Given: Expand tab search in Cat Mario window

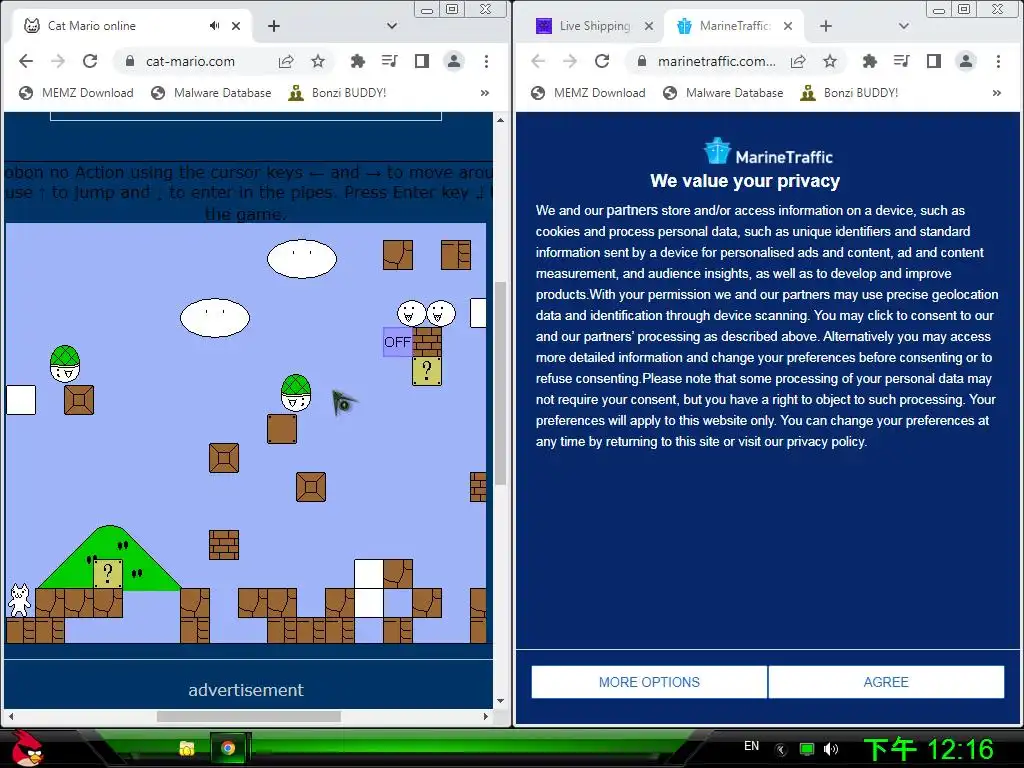Looking at the screenshot, I should point(392,26).
